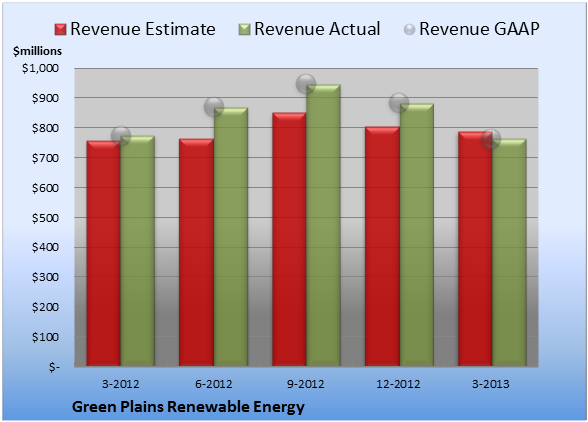Select the red estimate bar for 9-2012

coord(289,239)
